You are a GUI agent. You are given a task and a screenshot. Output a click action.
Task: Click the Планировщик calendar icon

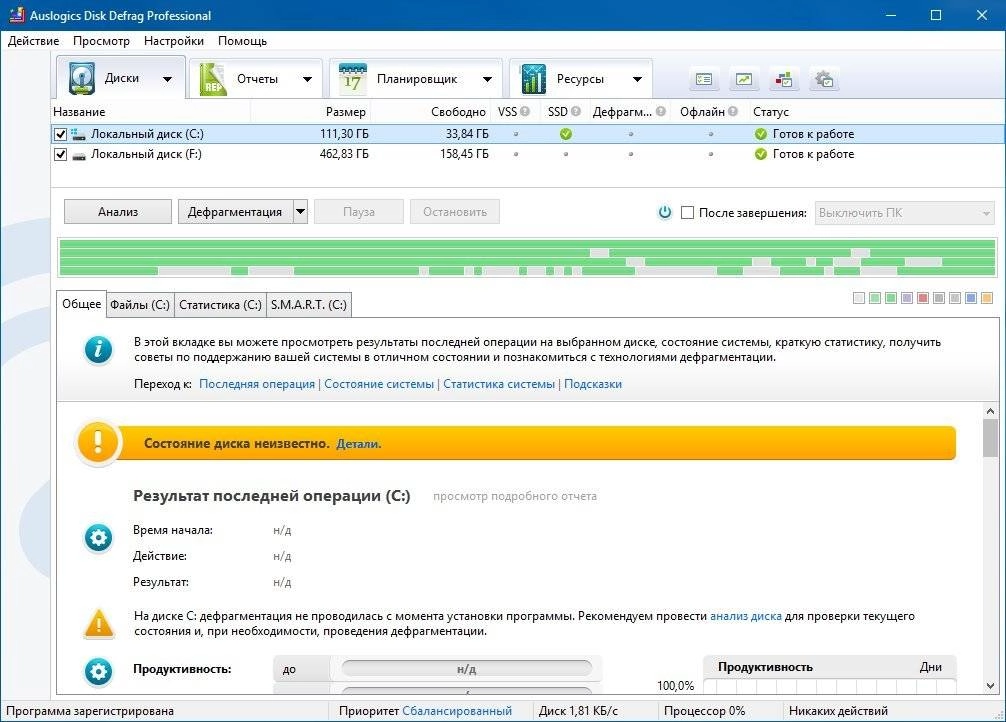tap(352, 79)
